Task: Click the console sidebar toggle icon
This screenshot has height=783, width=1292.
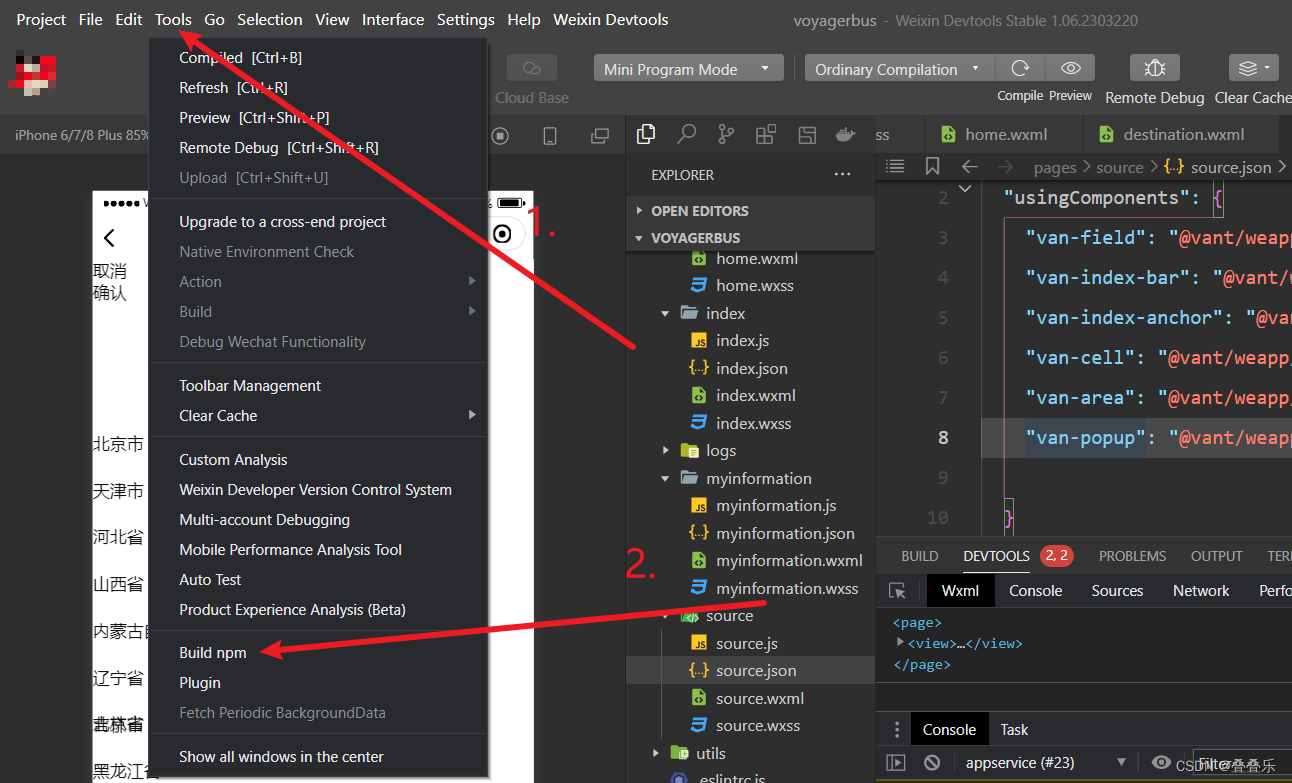Action: [896, 762]
